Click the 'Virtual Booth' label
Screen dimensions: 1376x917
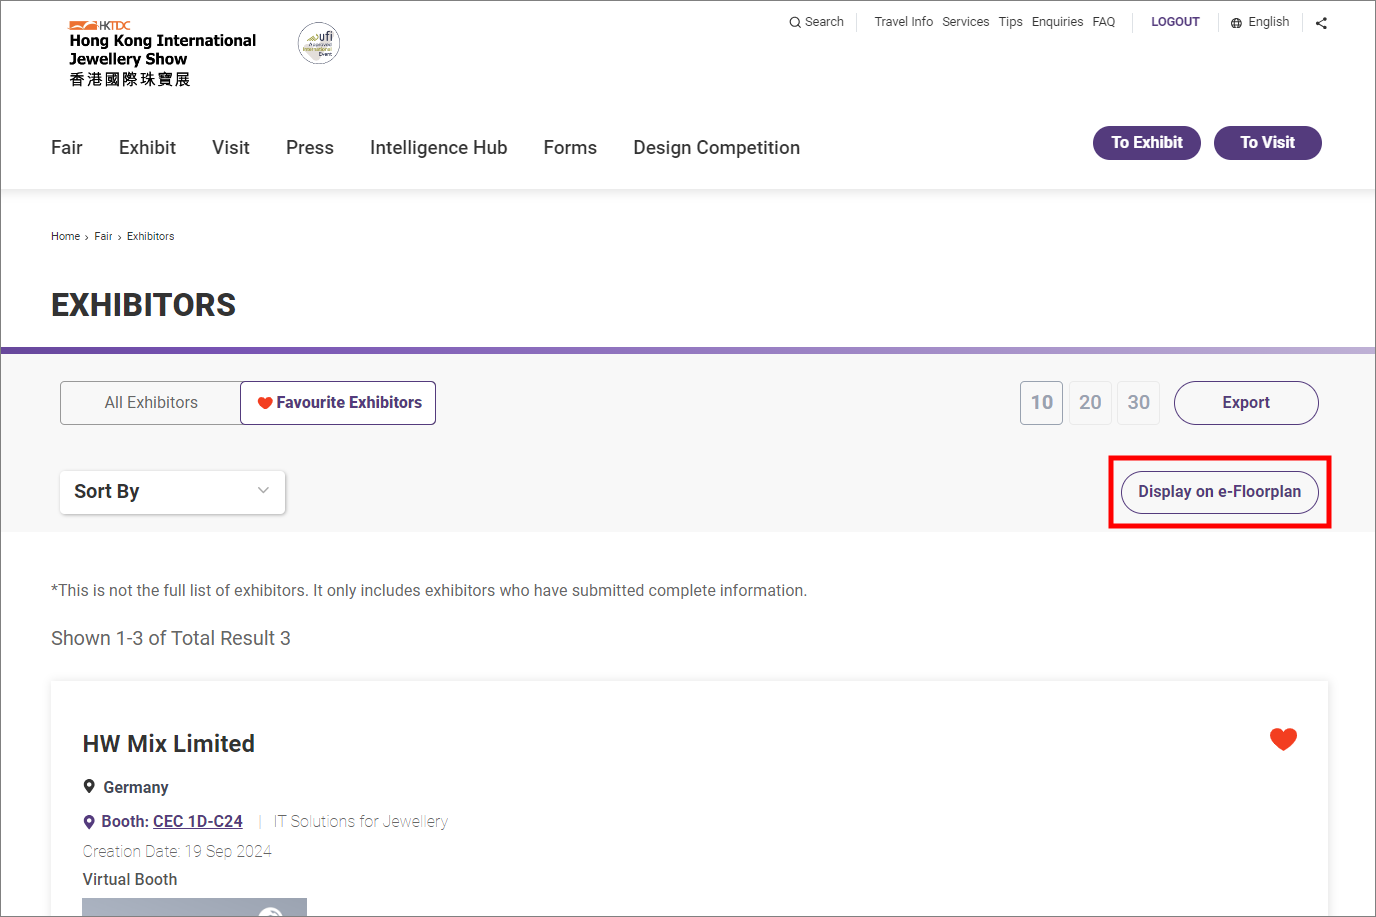pyautogui.click(x=130, y=880)
